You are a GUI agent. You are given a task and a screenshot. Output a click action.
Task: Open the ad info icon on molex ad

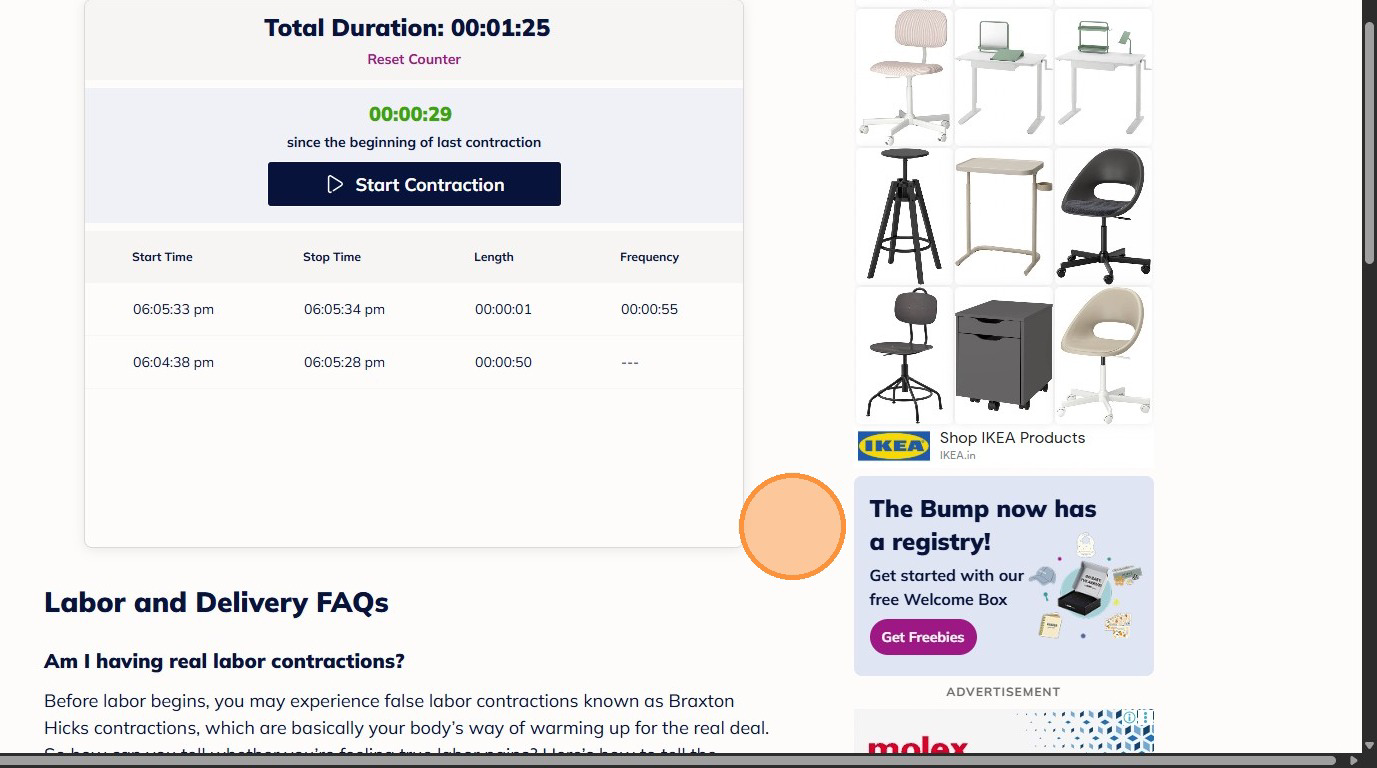pyautogui.click(x=1130, y=717)
